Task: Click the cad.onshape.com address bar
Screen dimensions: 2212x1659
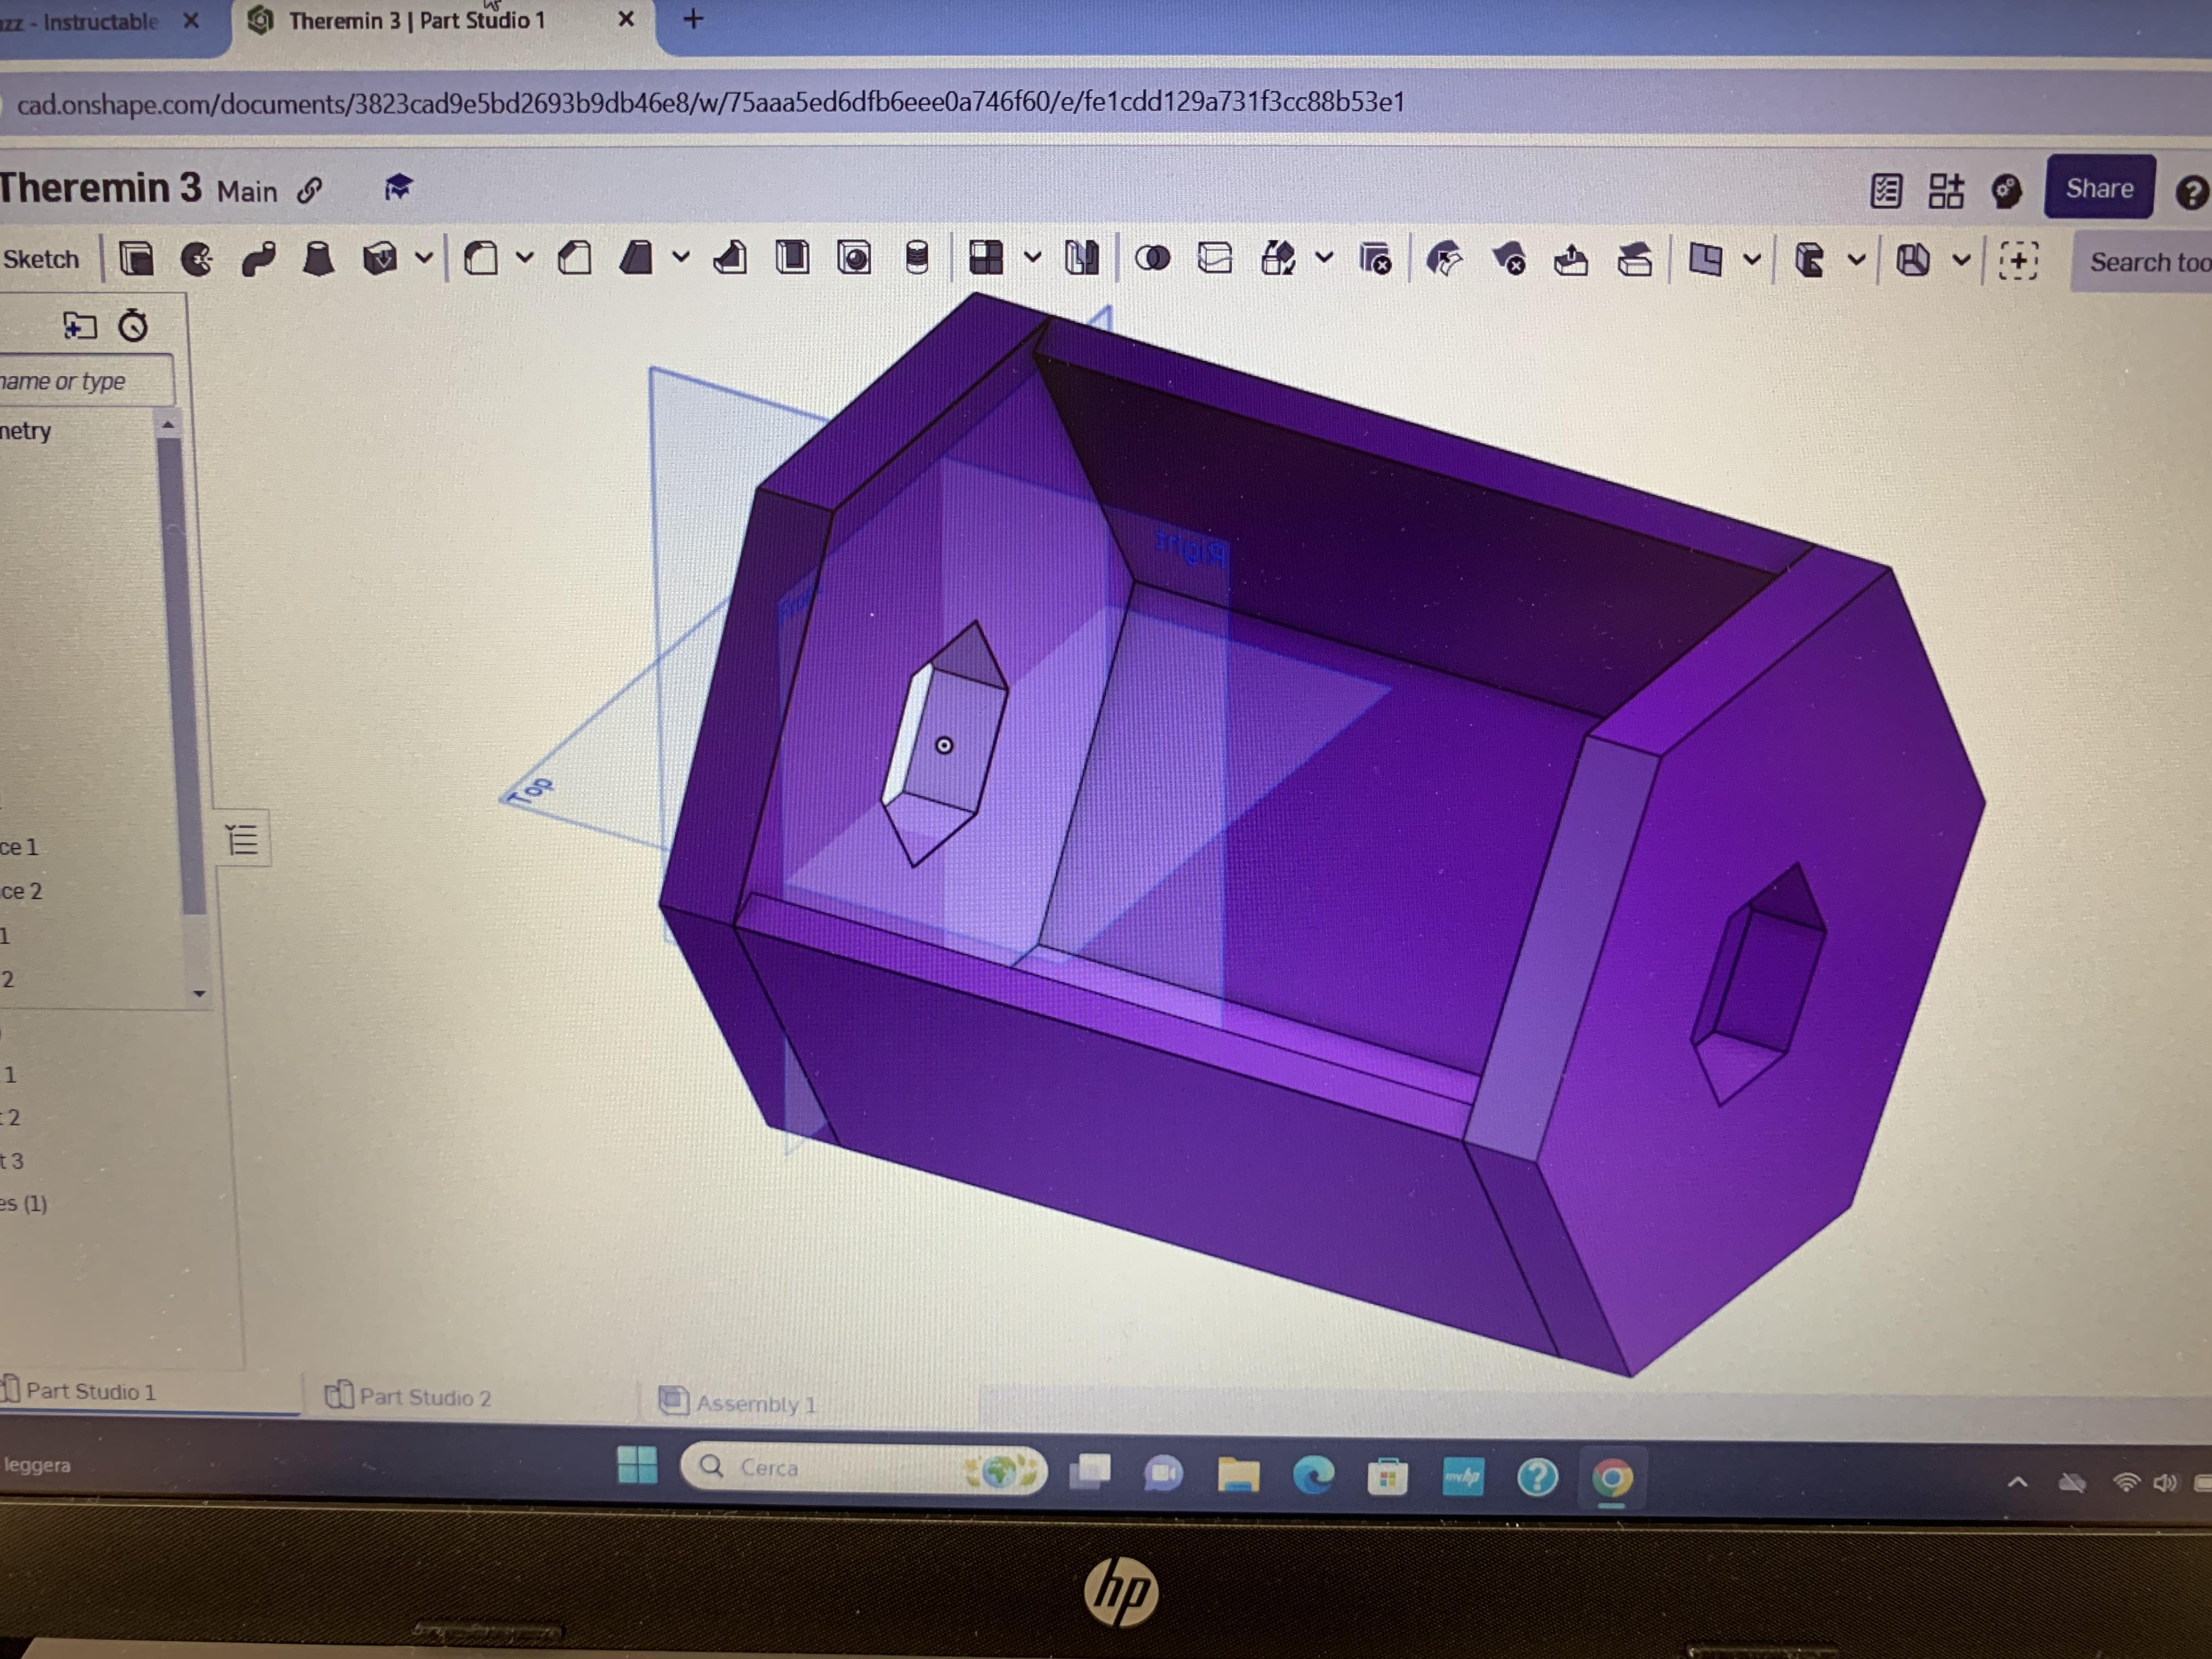Action: pos(710,102)
